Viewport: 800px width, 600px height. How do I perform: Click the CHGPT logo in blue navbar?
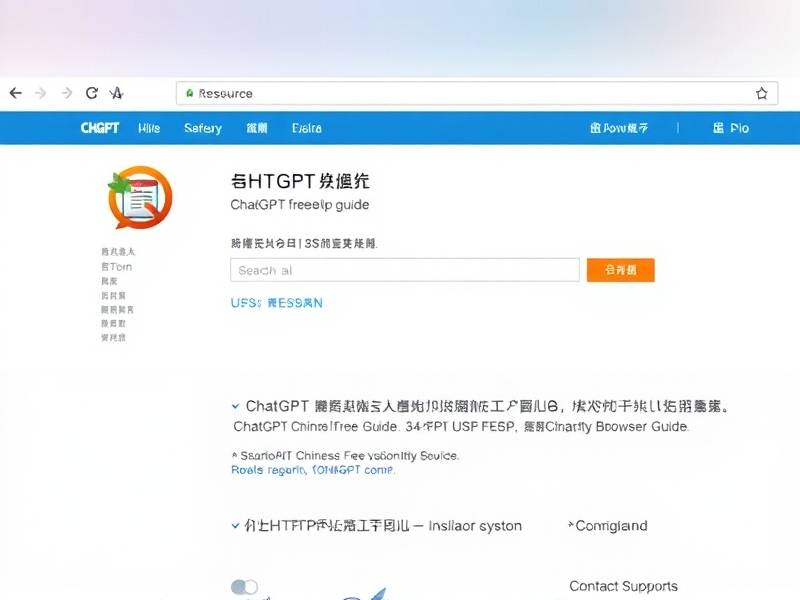pos(100,128)
